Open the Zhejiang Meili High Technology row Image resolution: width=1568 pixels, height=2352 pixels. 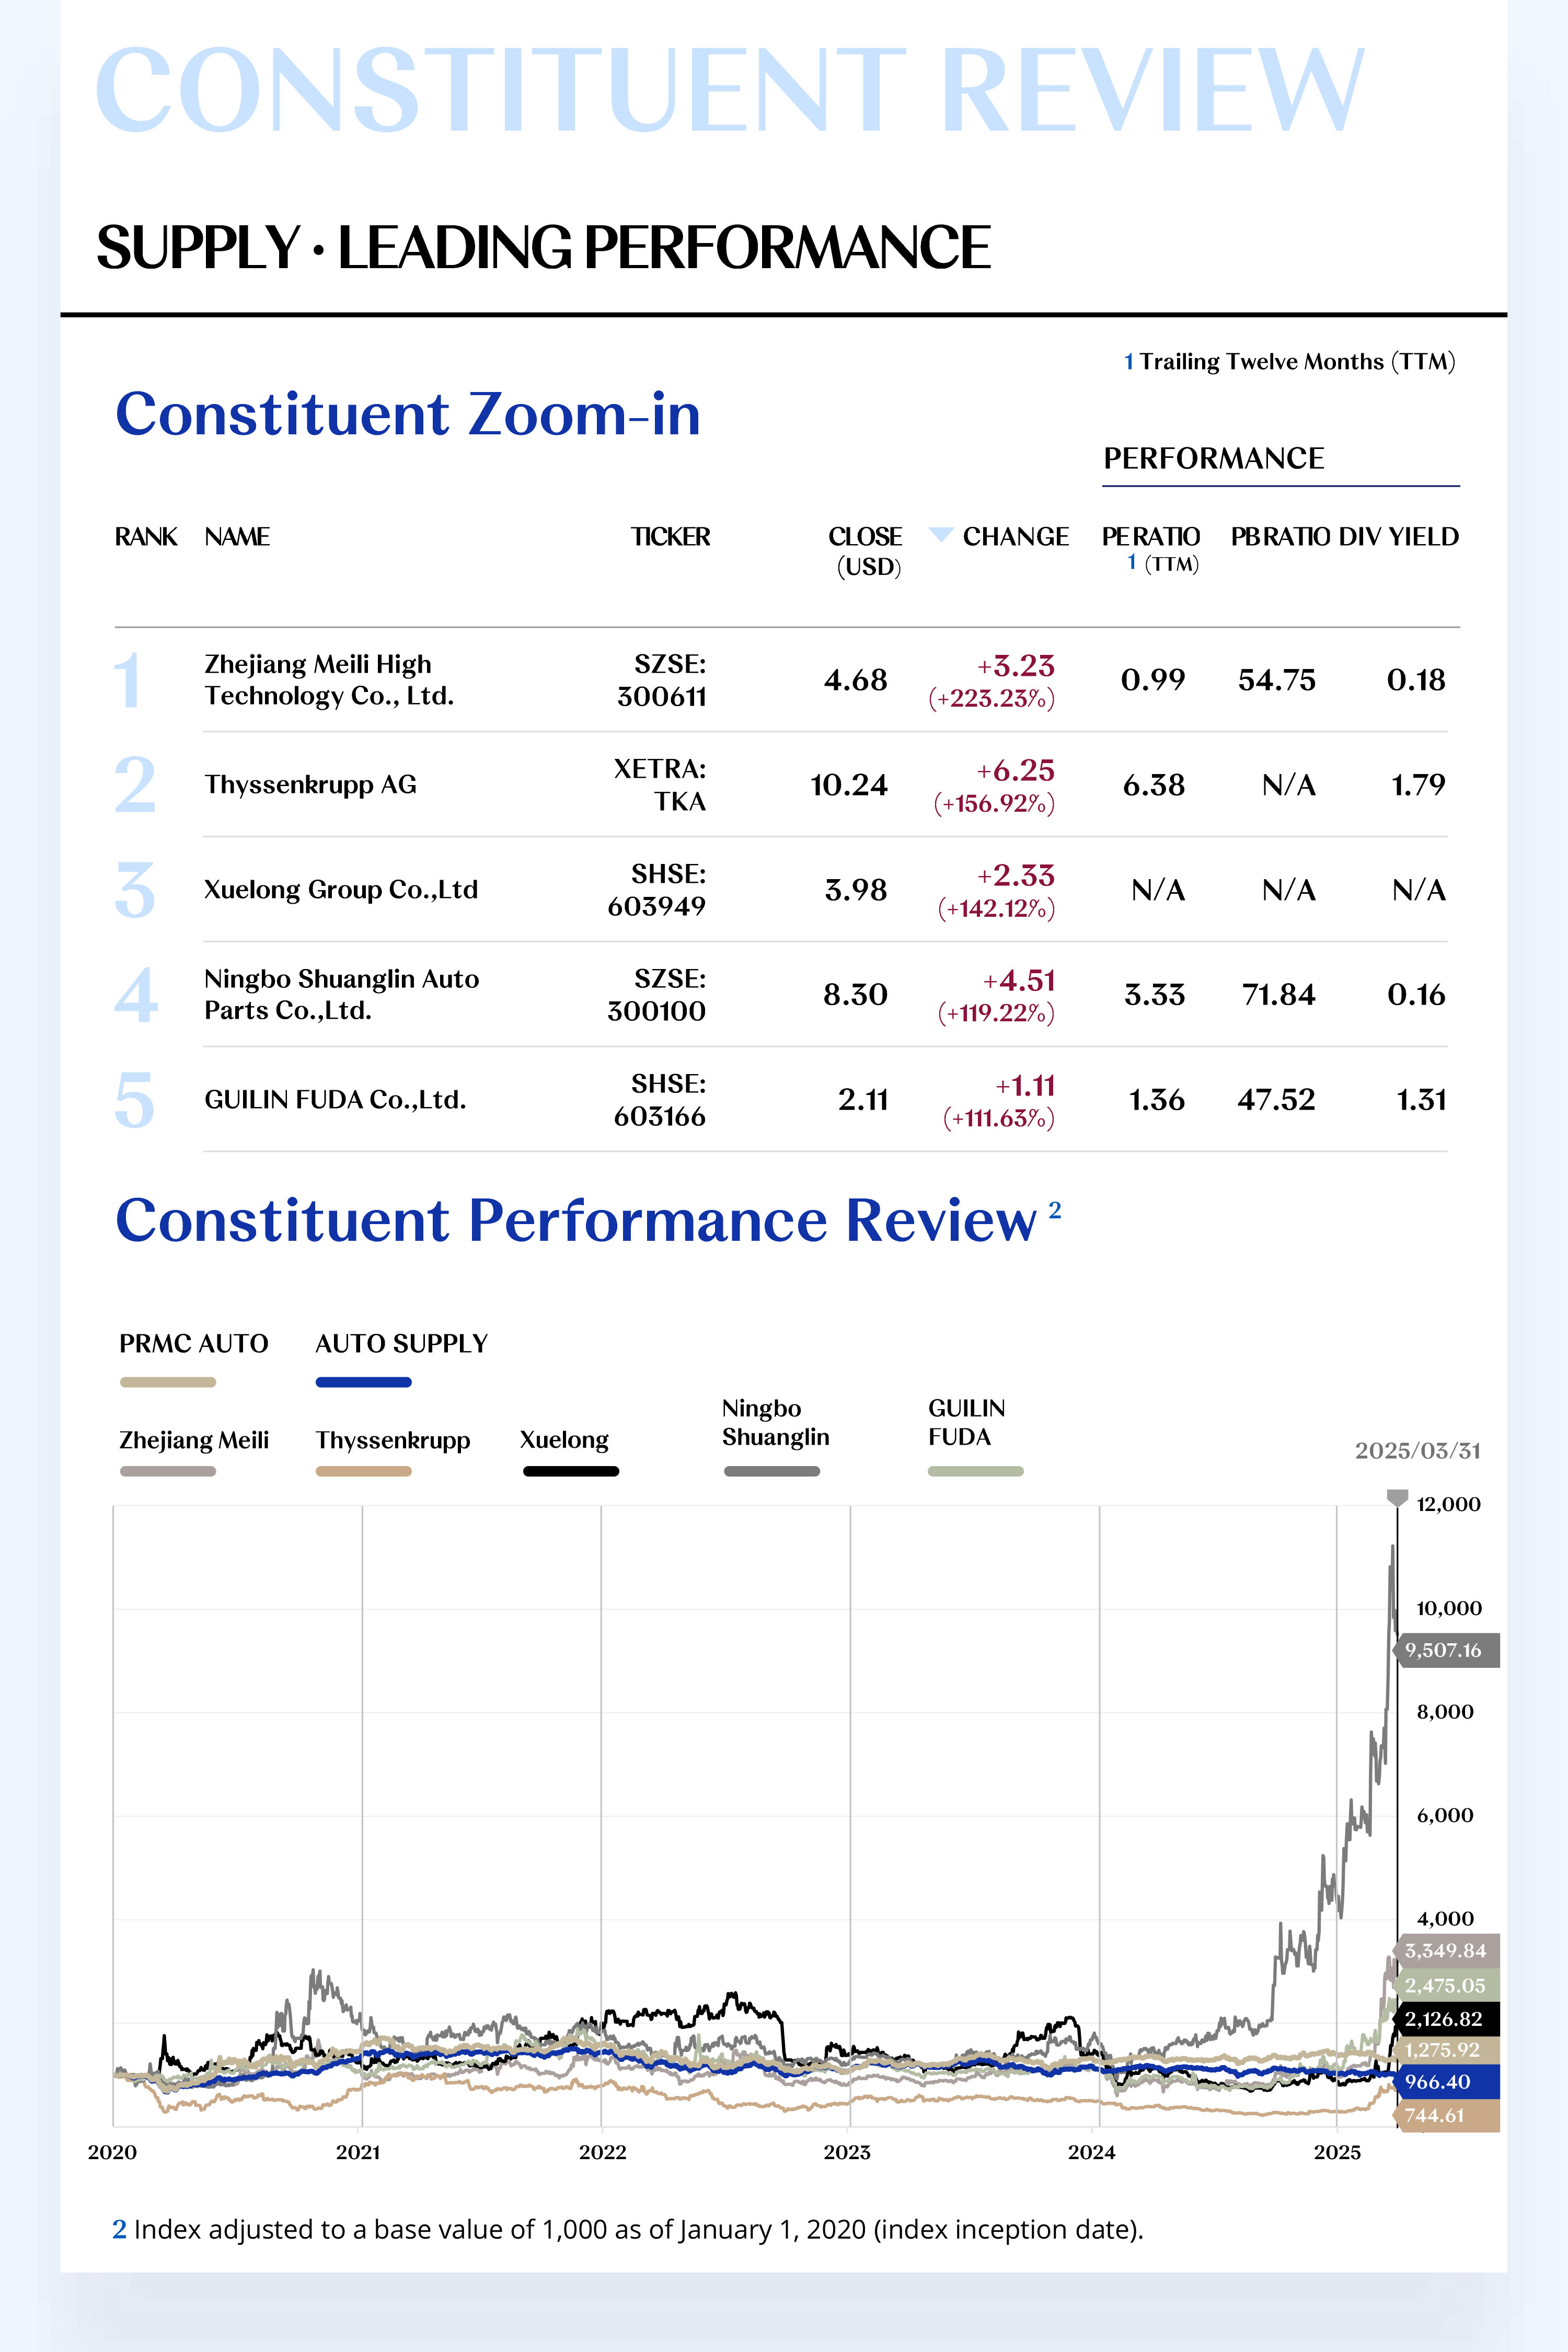point(780,680)
